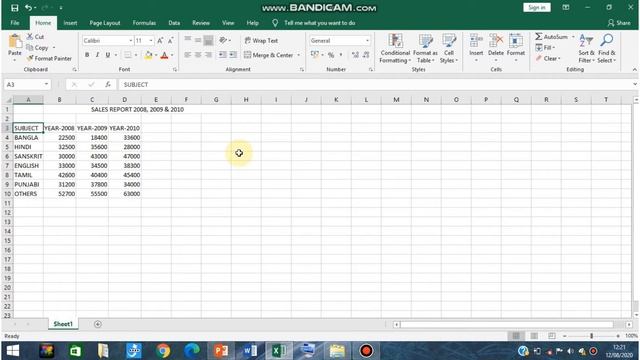The image size is (640, 360).
Task: Open the Format cells menu icon
Action: (x=516, y=41)
